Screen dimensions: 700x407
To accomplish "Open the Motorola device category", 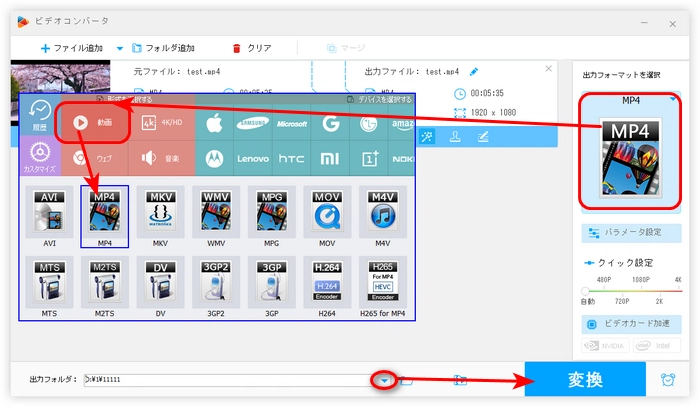I will (x=211, y=158).
